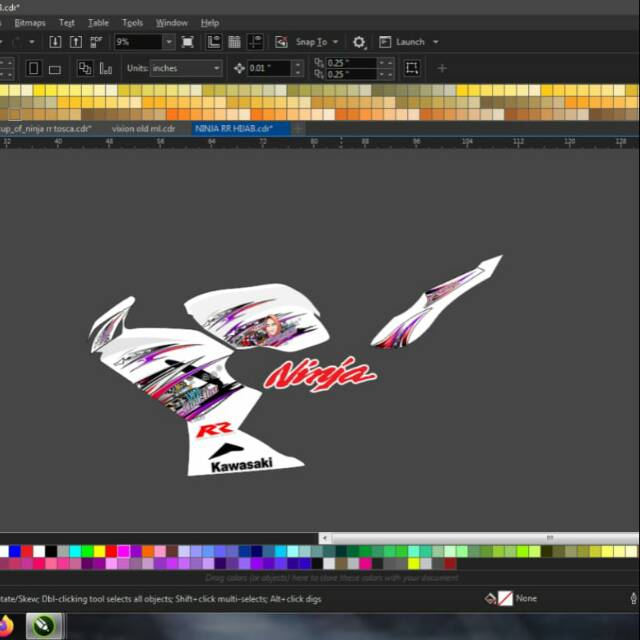Pick the magenta swatch in bottom palette
The height and width of the screenshot is (640, 640).
[x=124, y=551]
